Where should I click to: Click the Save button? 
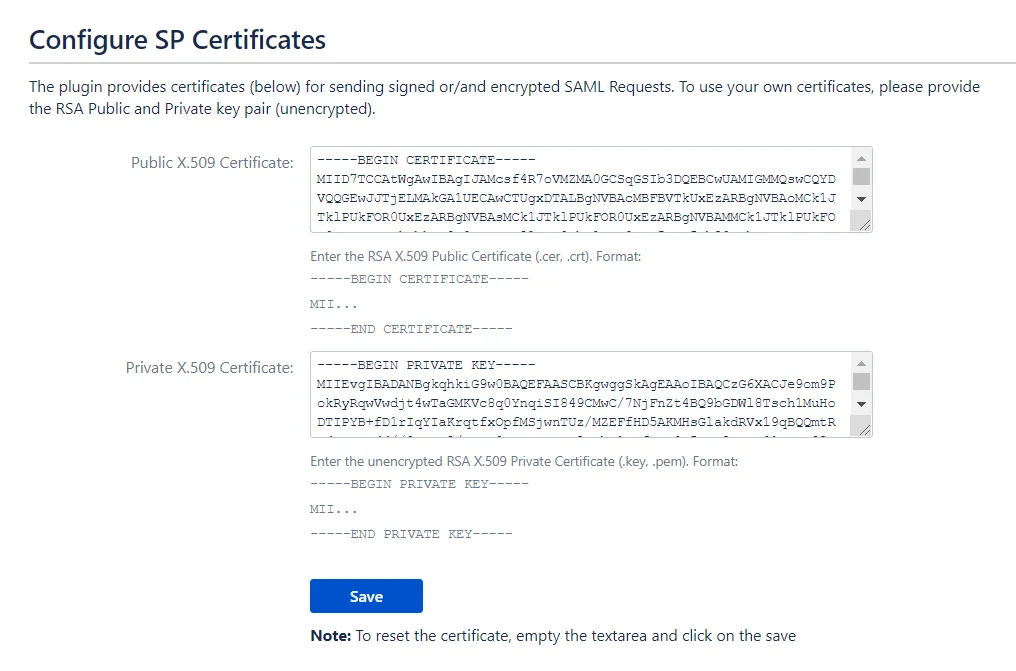(x=366, y=596)
